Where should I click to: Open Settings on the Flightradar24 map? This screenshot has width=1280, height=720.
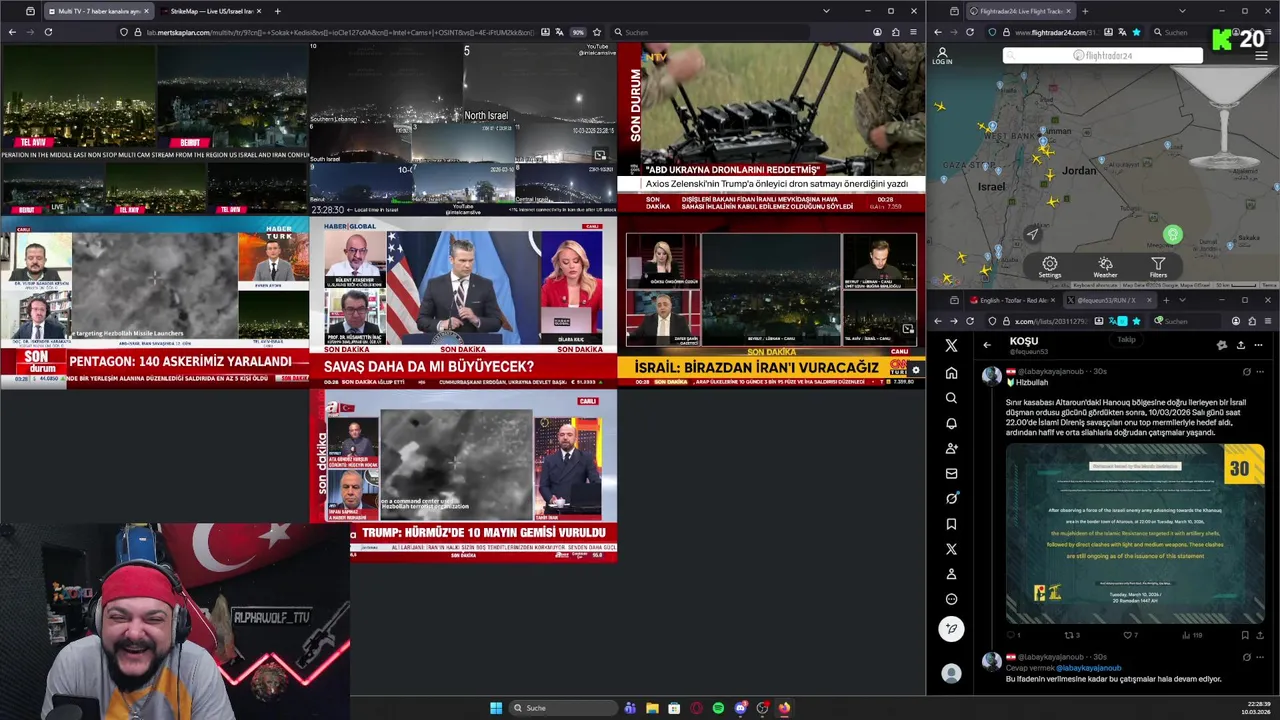(x=1049, y=267)
